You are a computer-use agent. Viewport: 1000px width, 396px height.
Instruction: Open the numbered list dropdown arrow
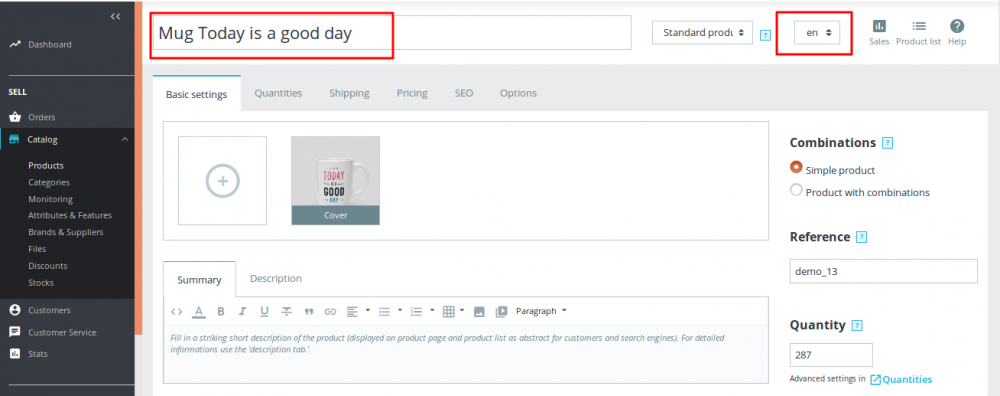click(x=432, y=311)
